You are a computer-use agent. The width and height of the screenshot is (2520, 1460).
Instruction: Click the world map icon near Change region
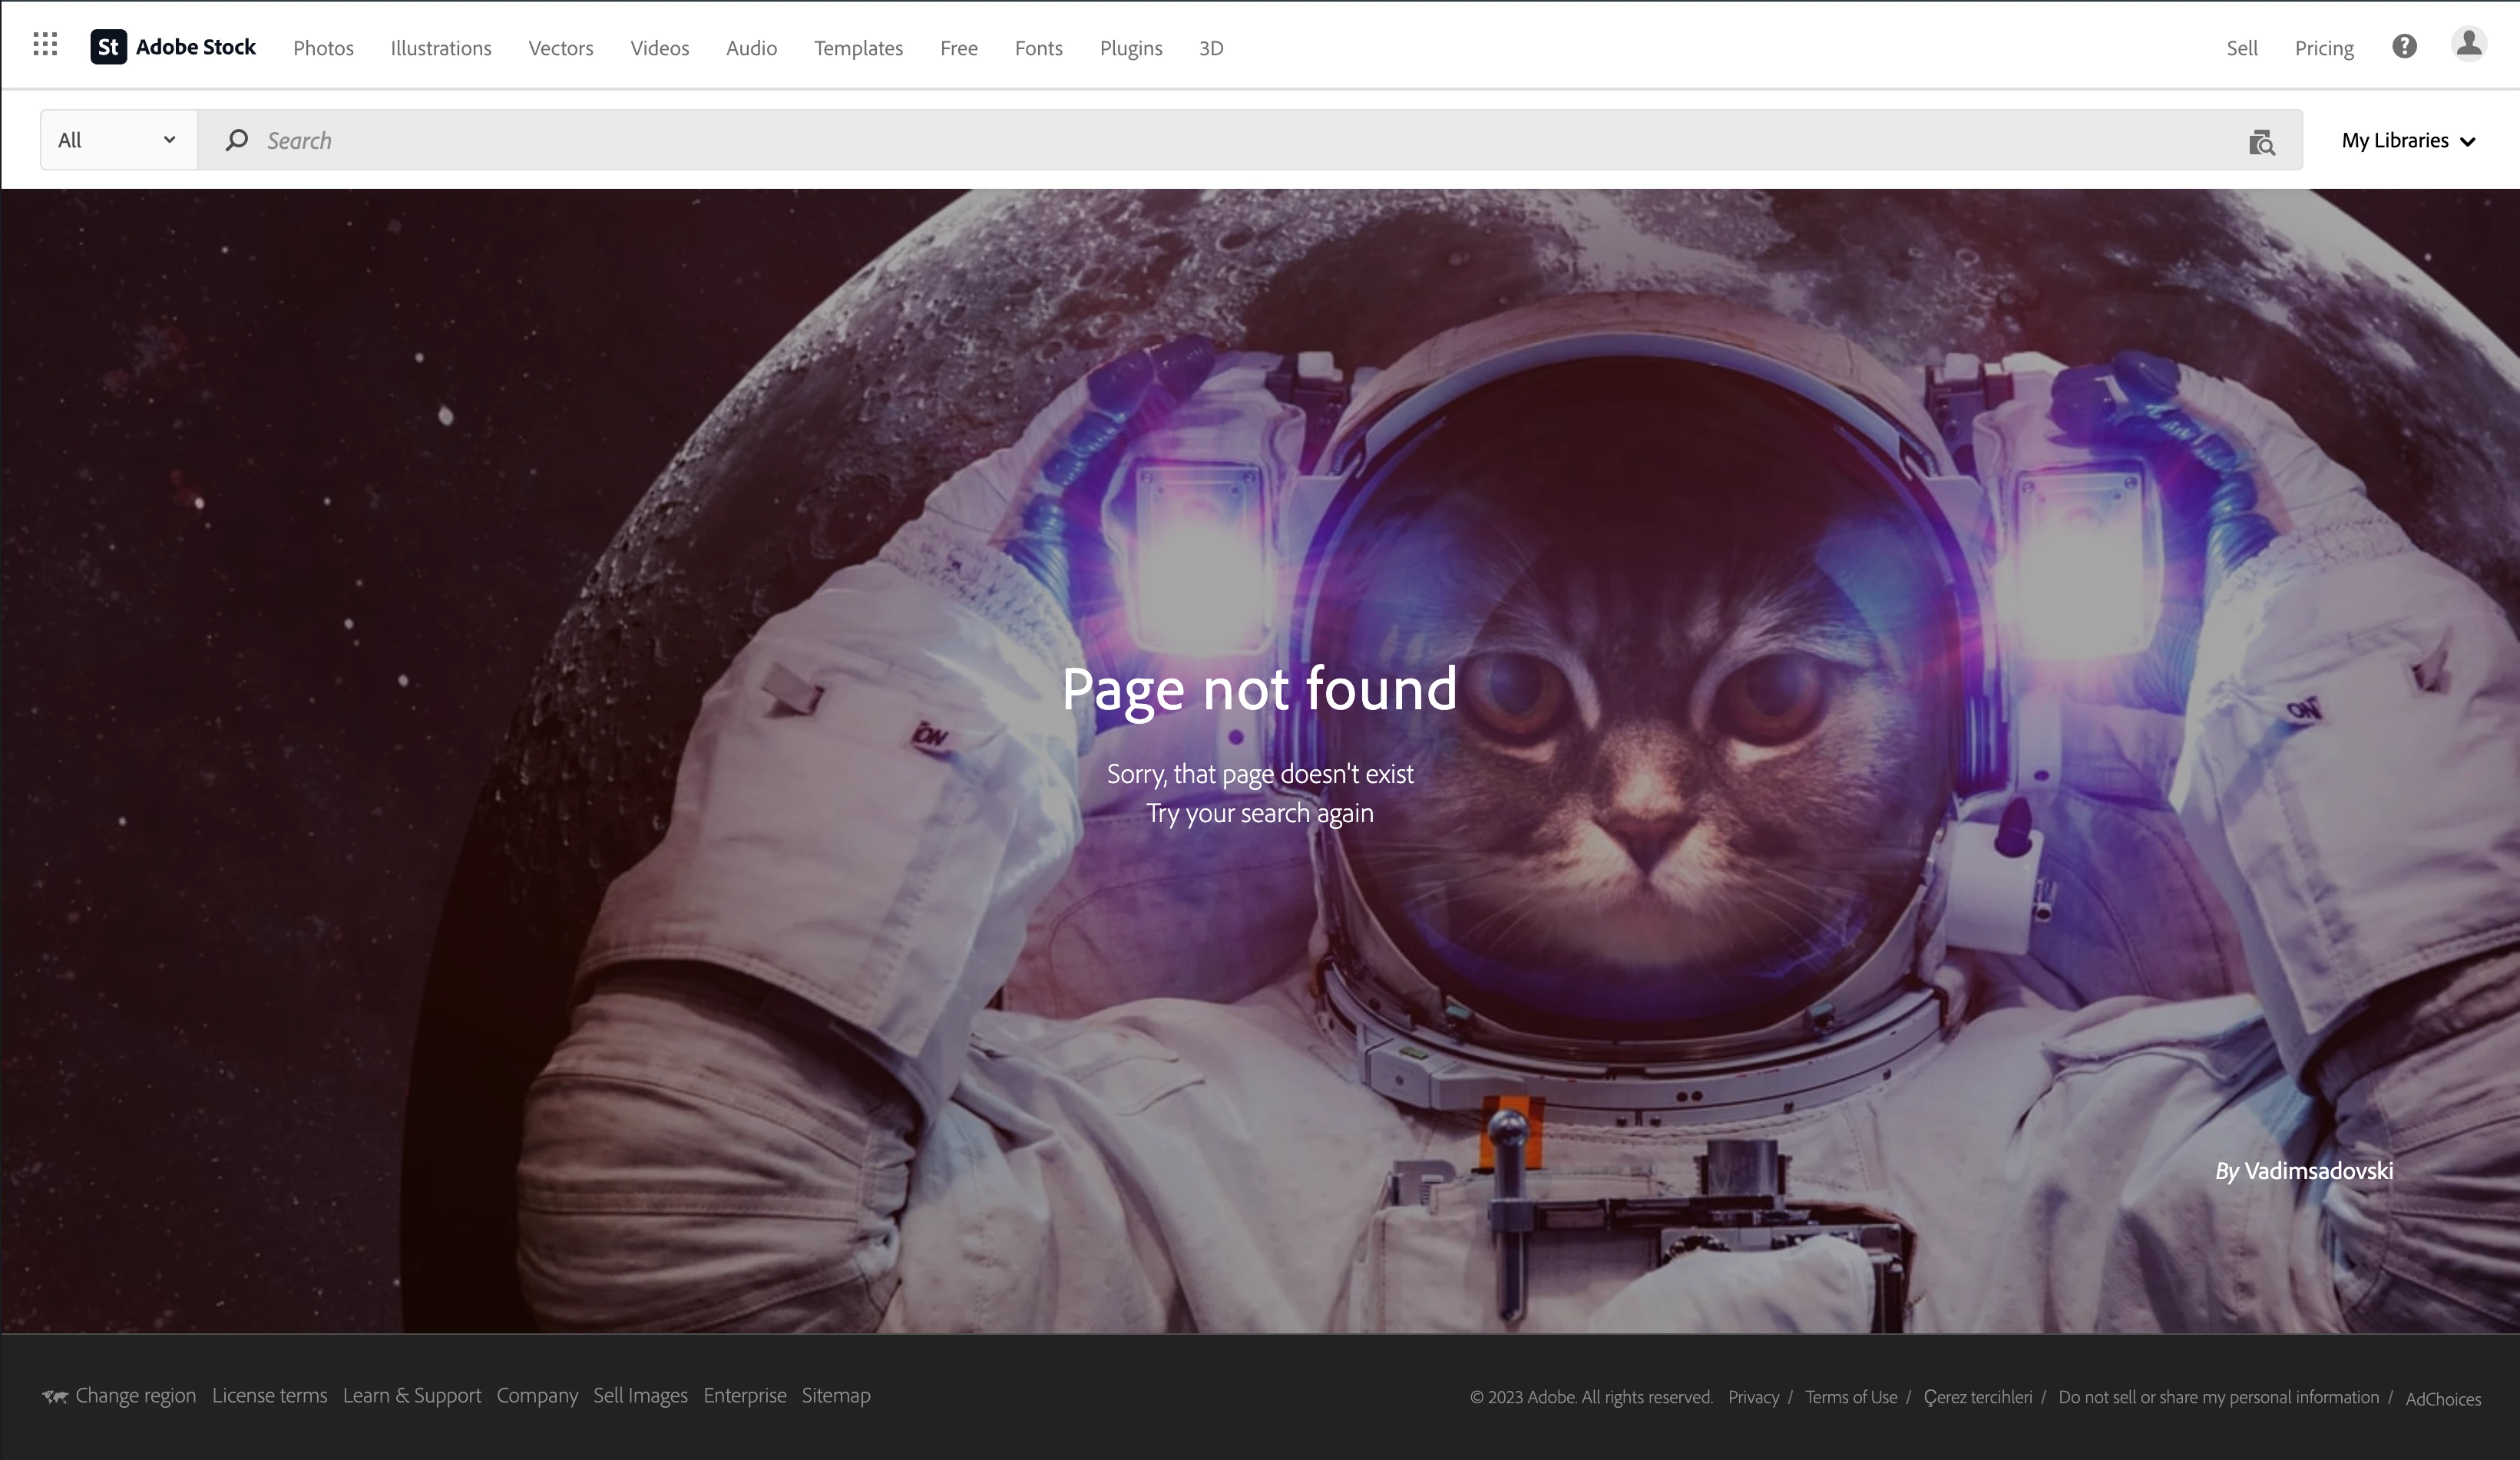(54, 1396)
